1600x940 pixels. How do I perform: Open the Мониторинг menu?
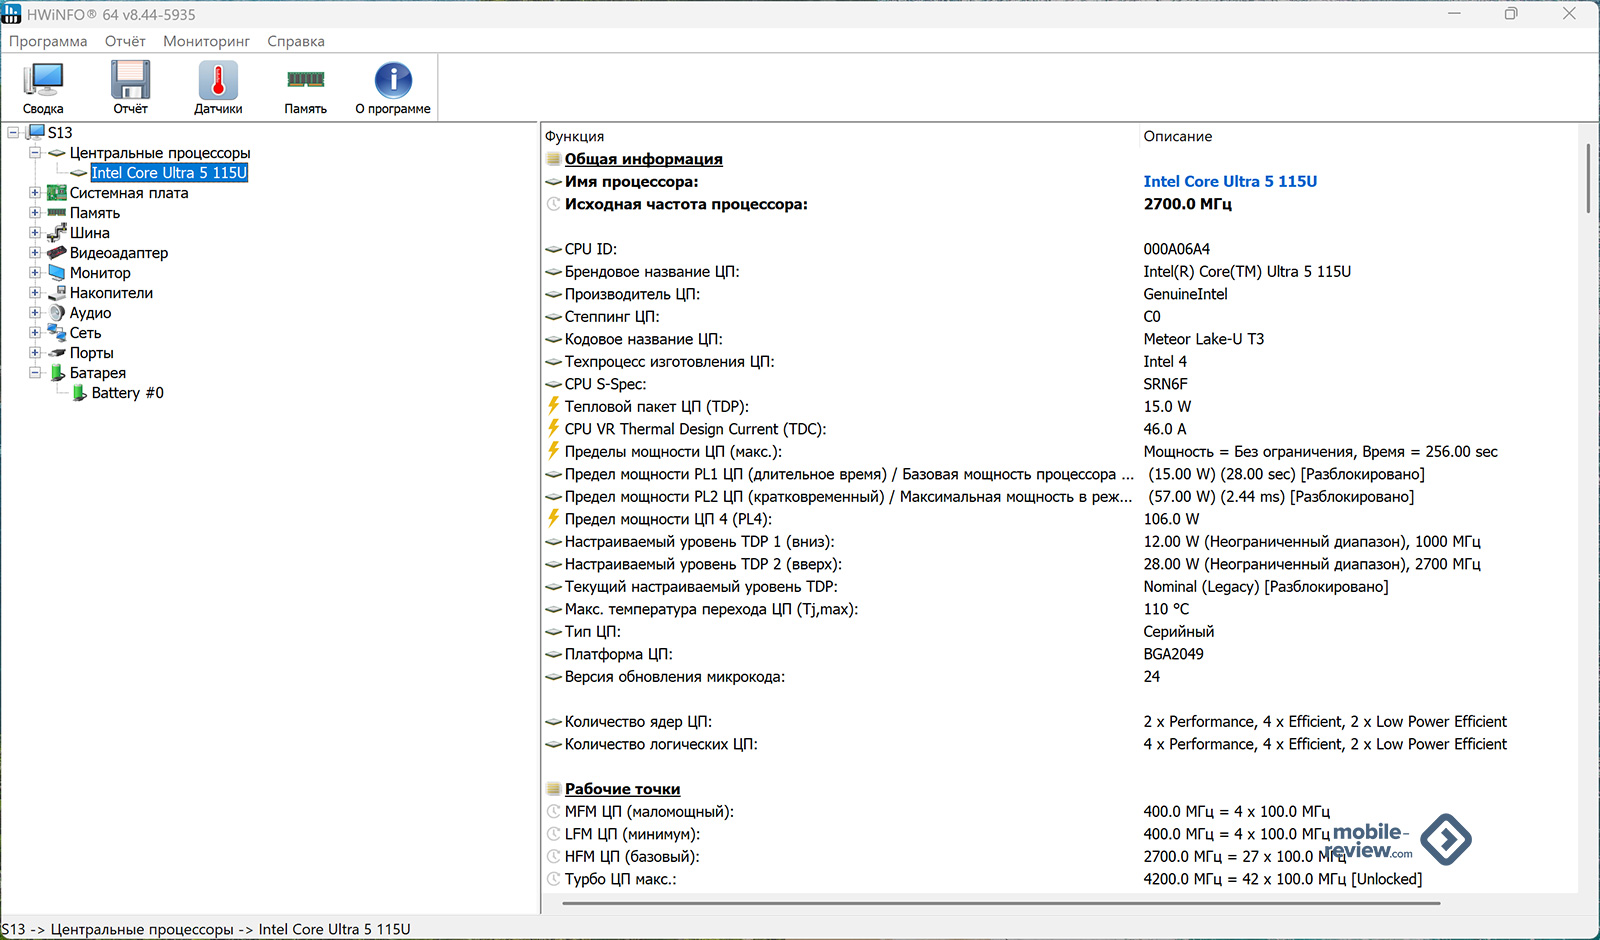pyautogui.click(x=206, y=41)
